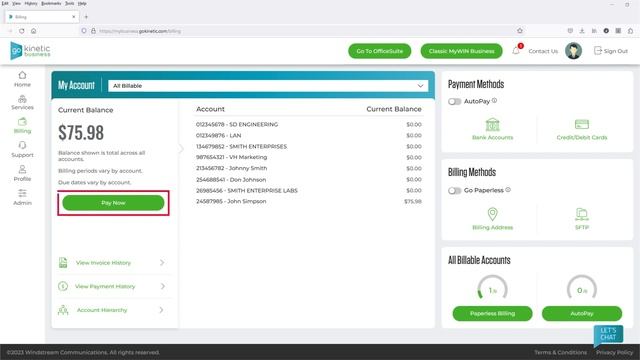Open the View menu
The width and height of the screenshot is (640, 360).
[x=16, y=3]
